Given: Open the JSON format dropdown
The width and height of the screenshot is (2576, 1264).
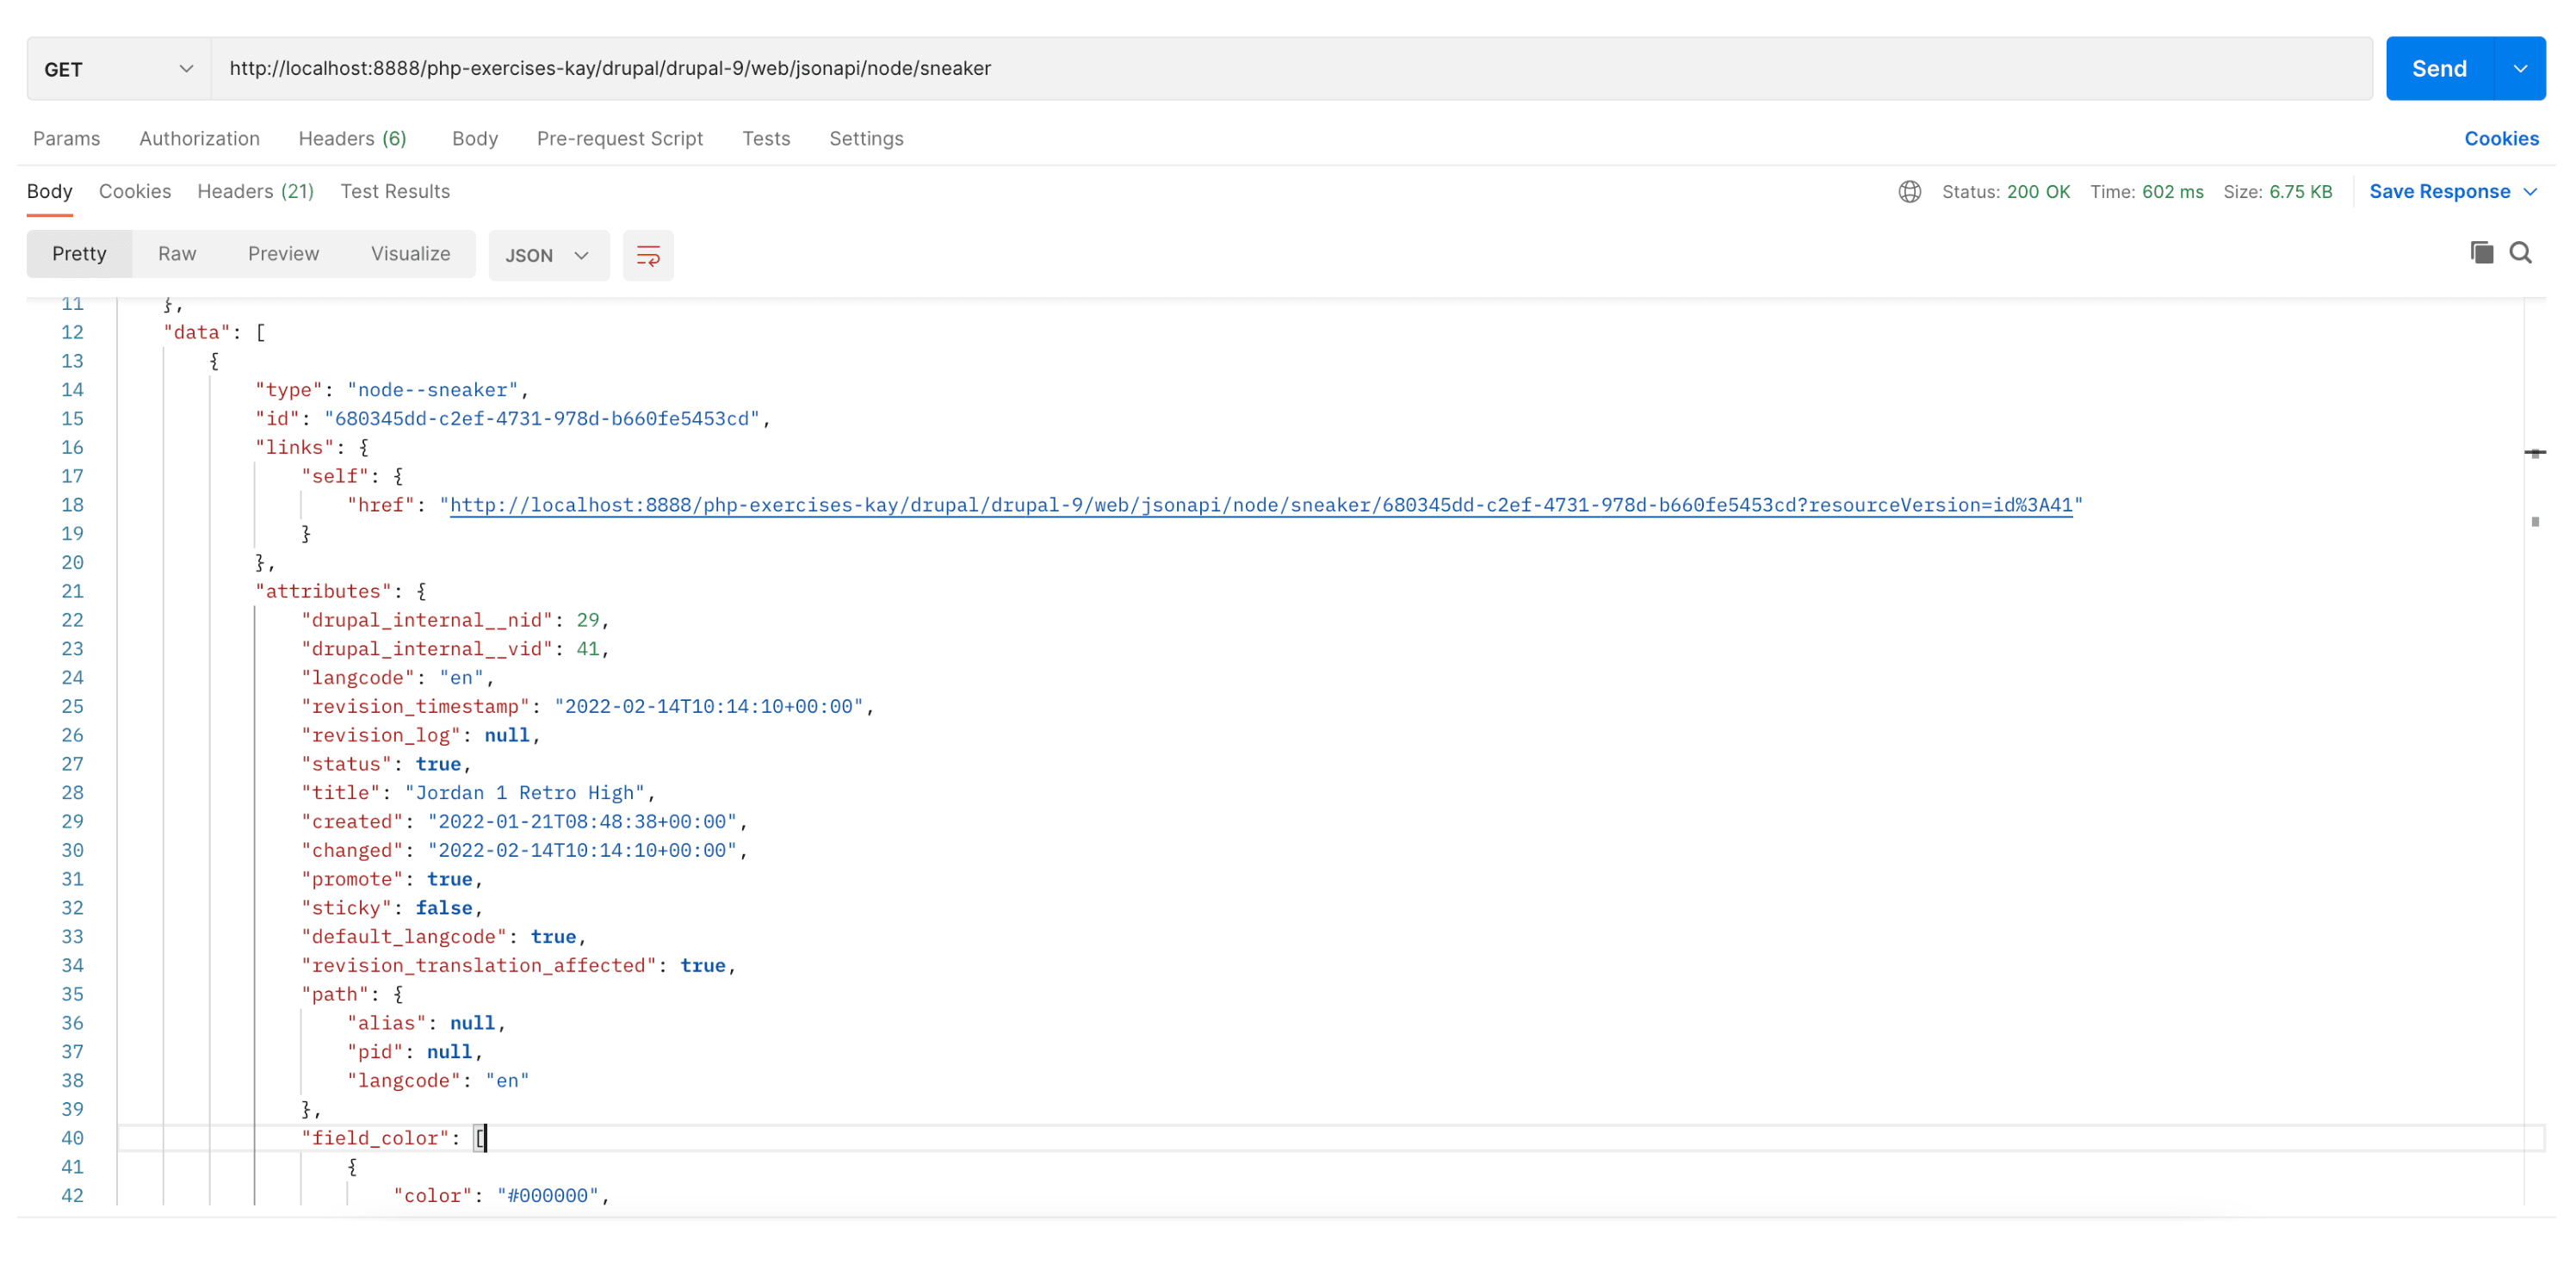Looking at the screenshot, I should coord(548,255).
